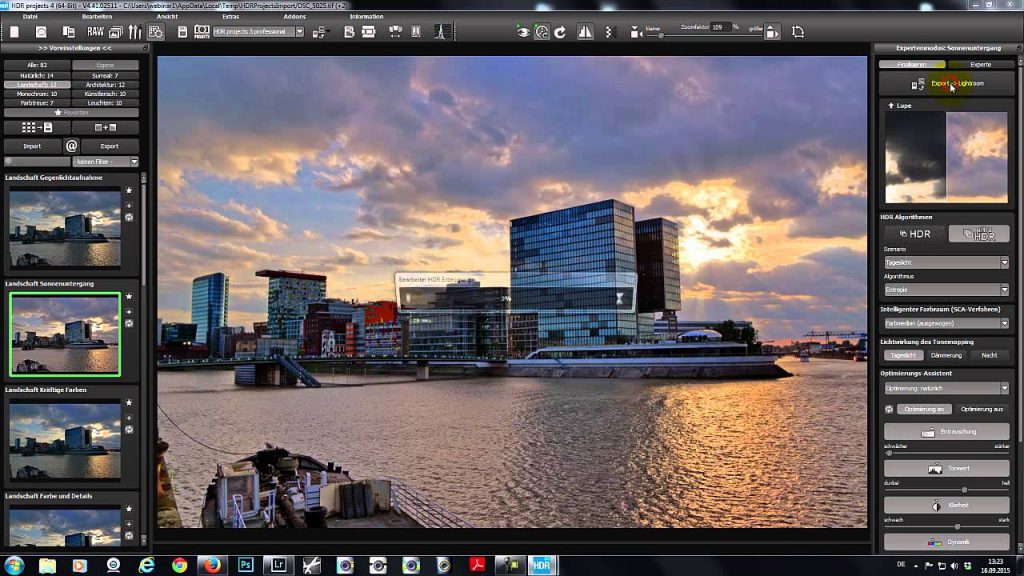Expand the Algorithmus Entropie dropdown
The height and width of the screenshot is (576, 1024).
[x=944, y=290]
